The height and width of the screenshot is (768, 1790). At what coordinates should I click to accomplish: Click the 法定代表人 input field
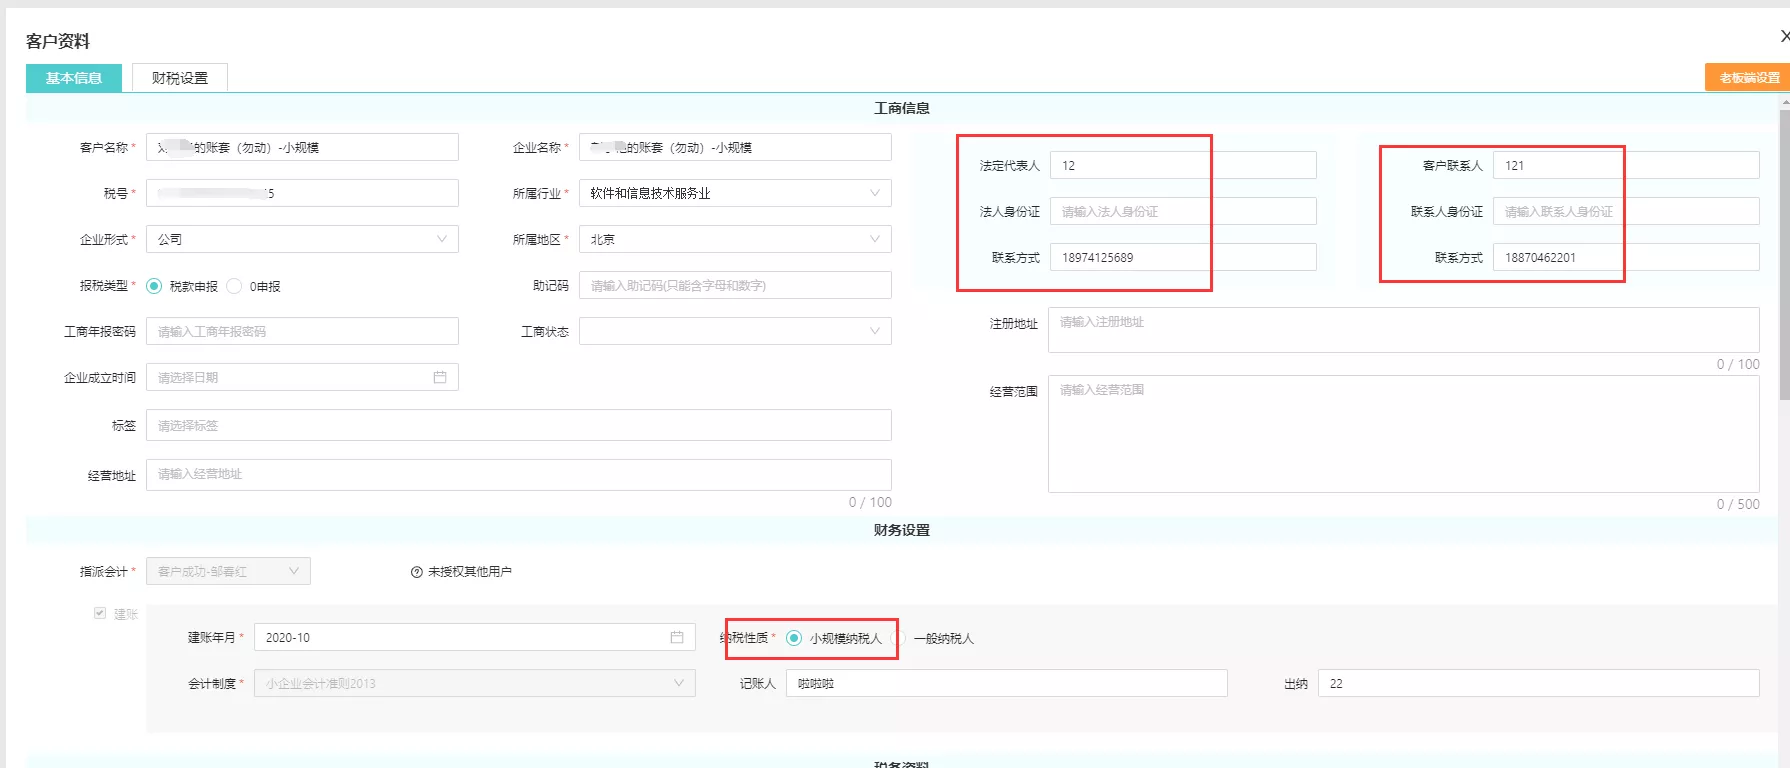pos(1183,165)
